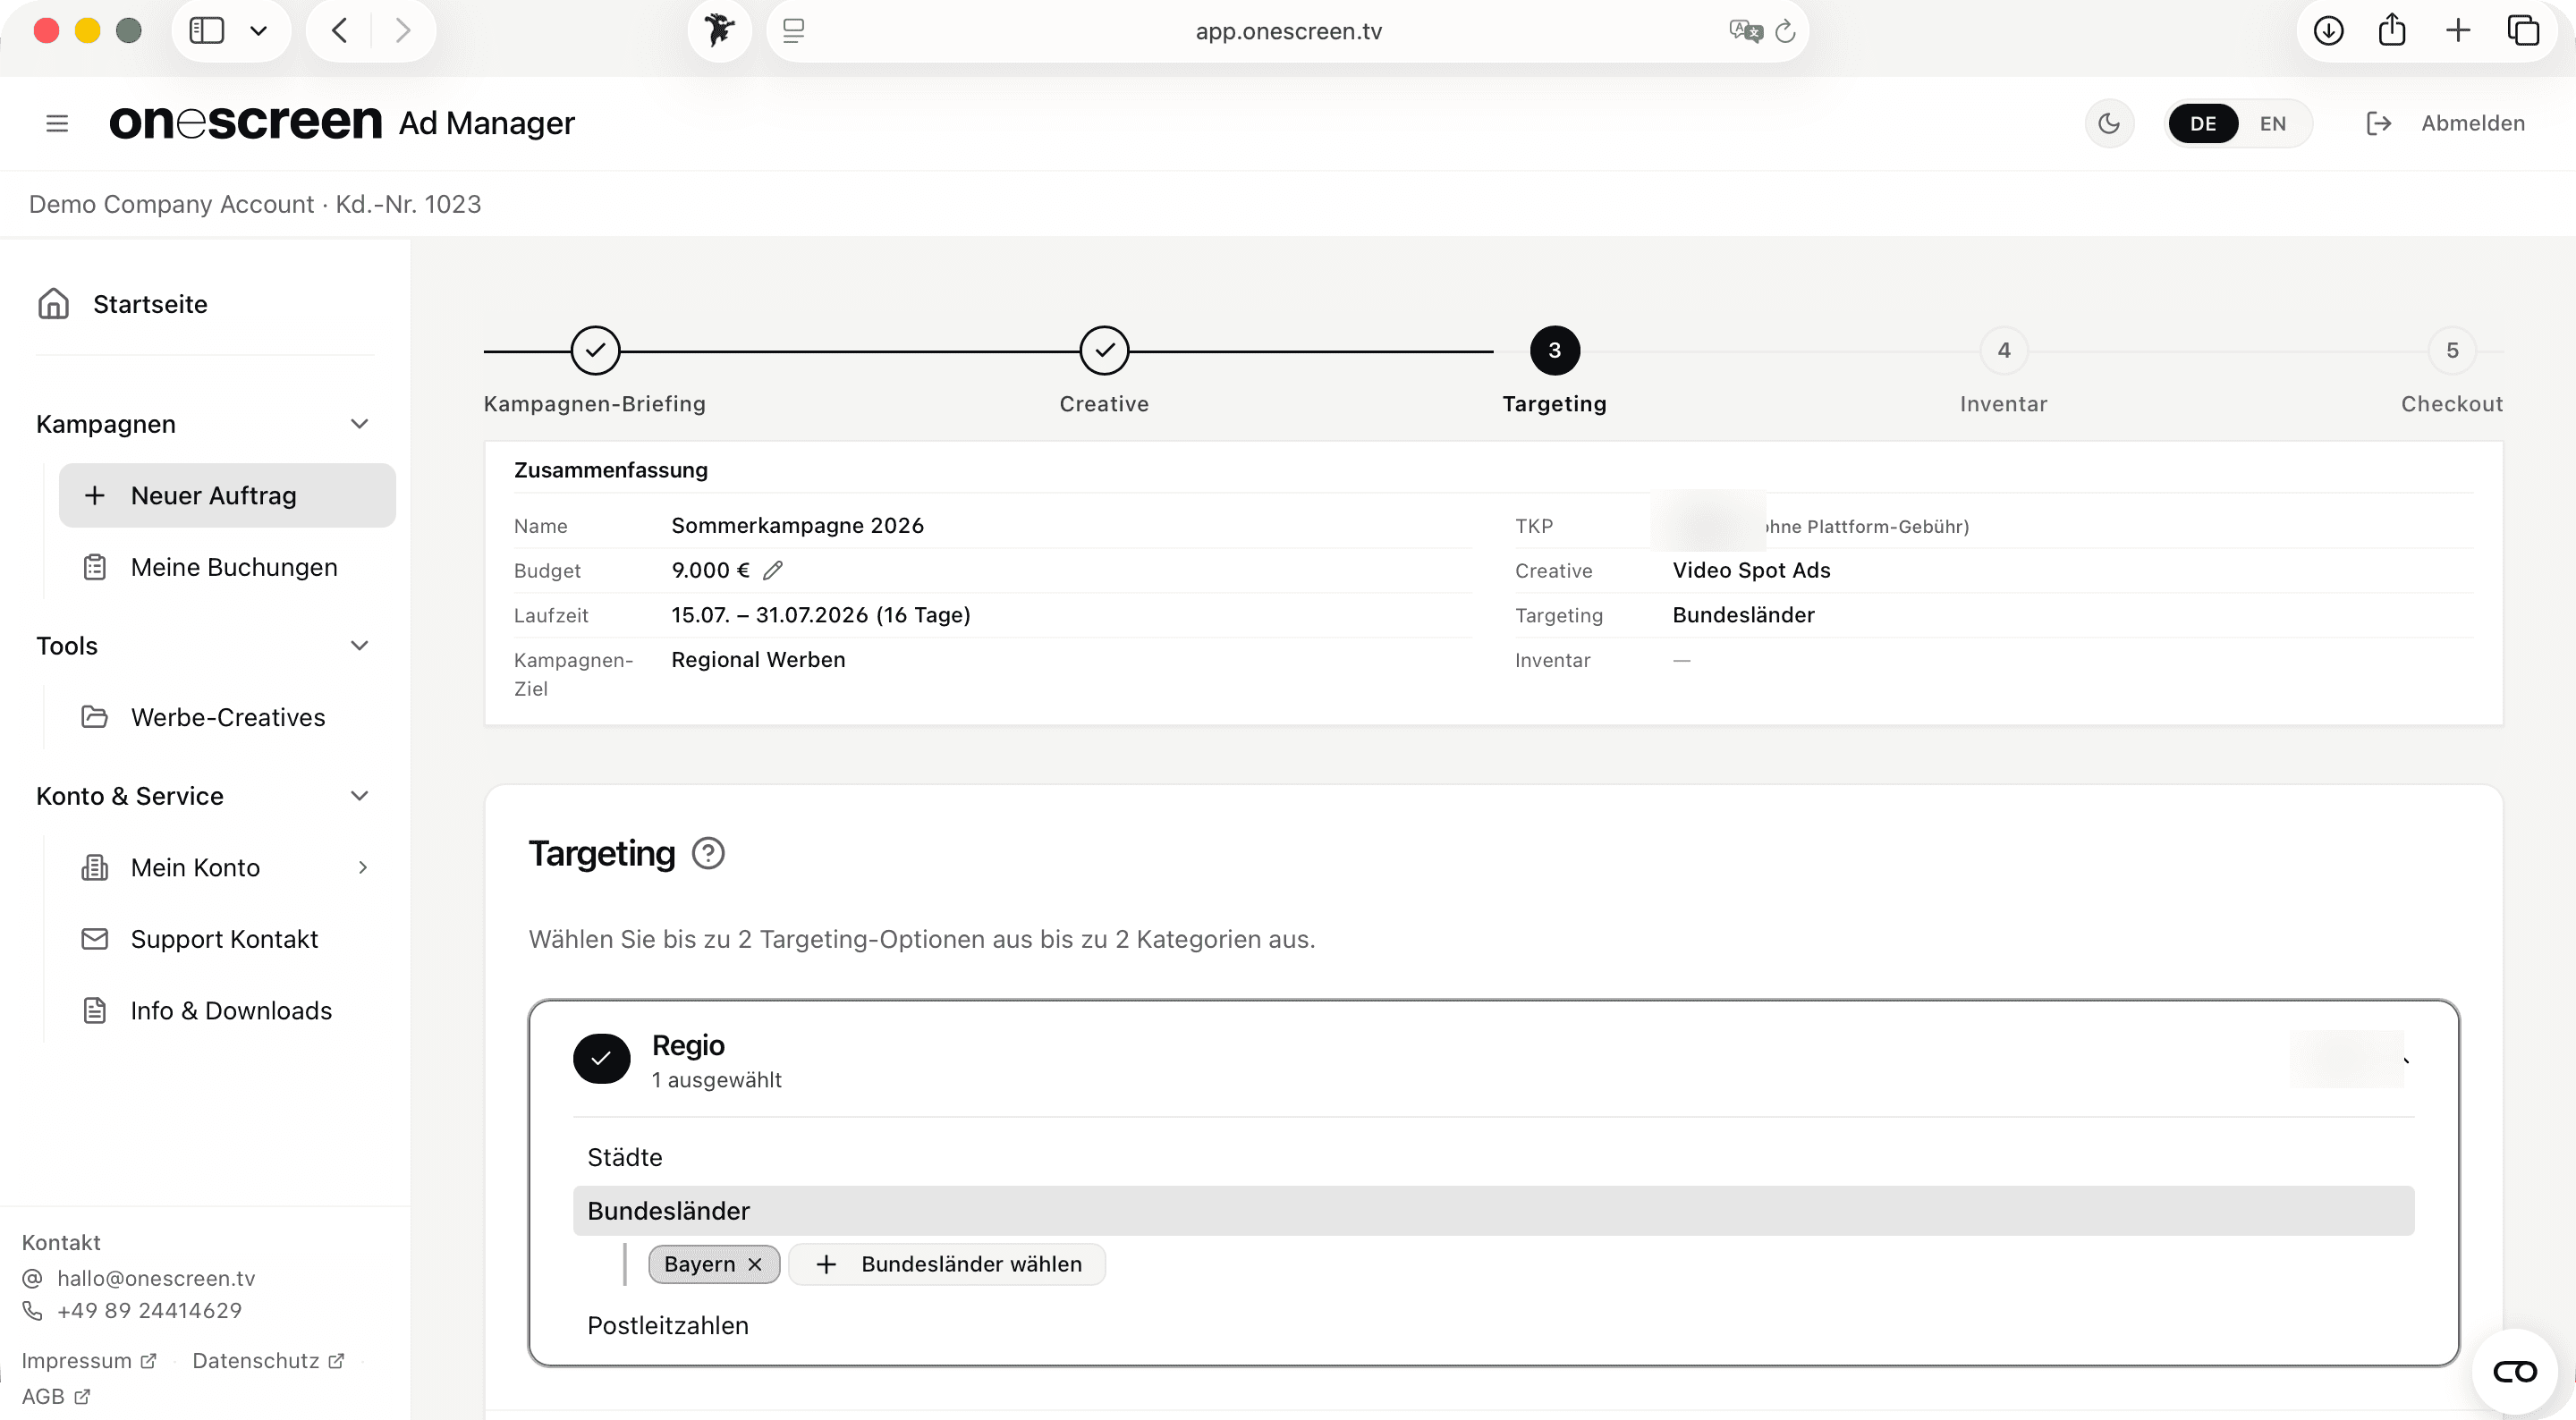Open Targeting help question mark icon
2576x1420 pixels.
click(708, 853)
